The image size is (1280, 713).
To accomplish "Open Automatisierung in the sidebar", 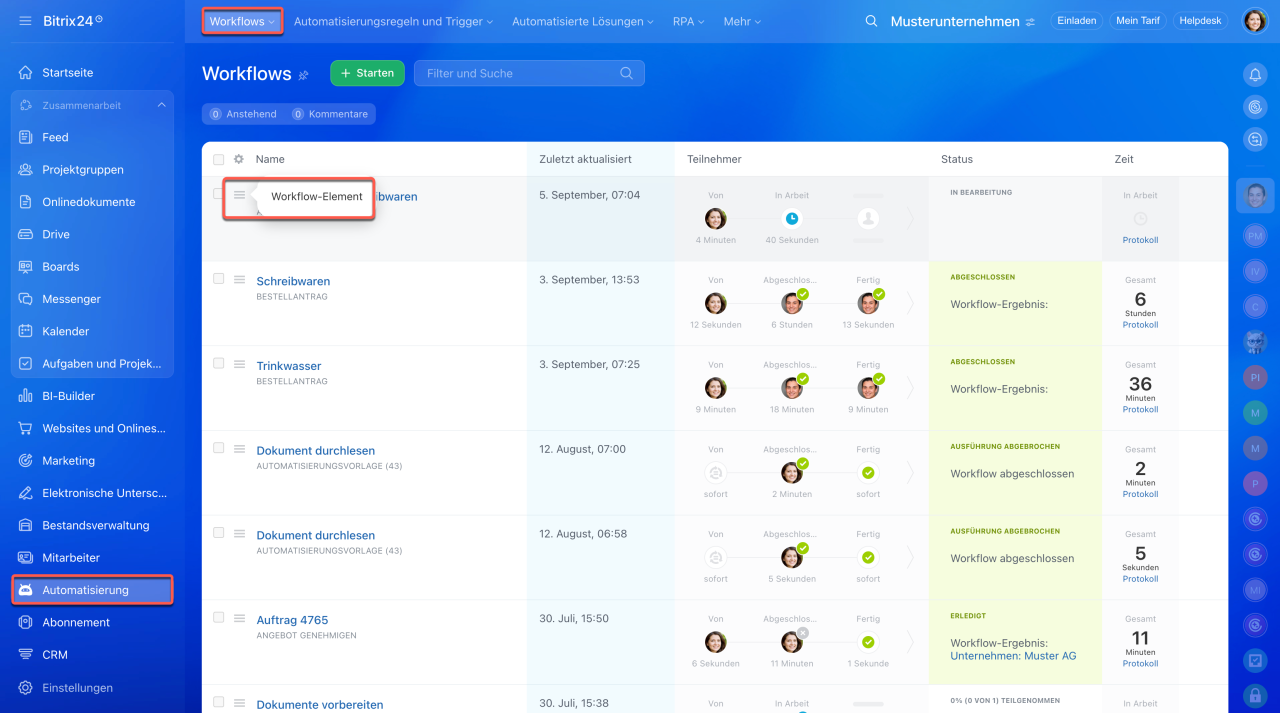I will point(92,590).
